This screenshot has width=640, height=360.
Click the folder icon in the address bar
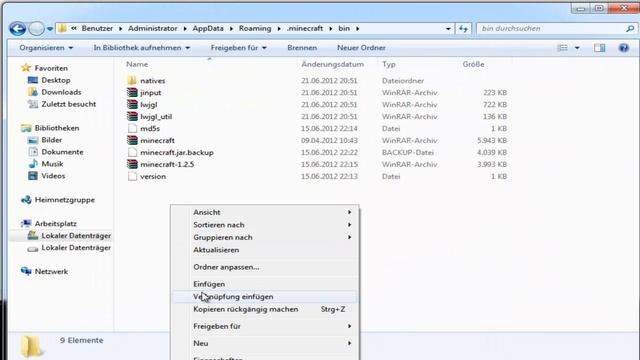[62, 28]
